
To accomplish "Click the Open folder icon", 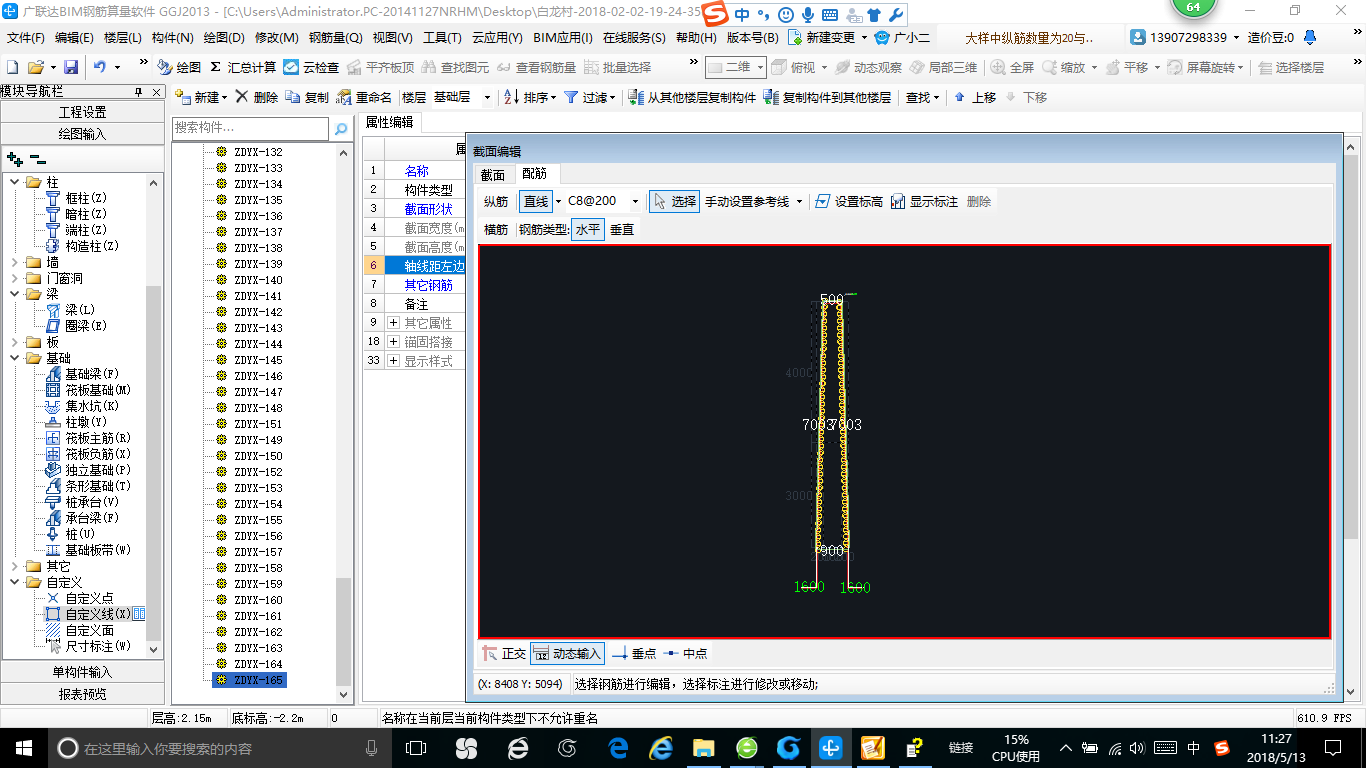I will pyautogui.click(x=35, y=67).
